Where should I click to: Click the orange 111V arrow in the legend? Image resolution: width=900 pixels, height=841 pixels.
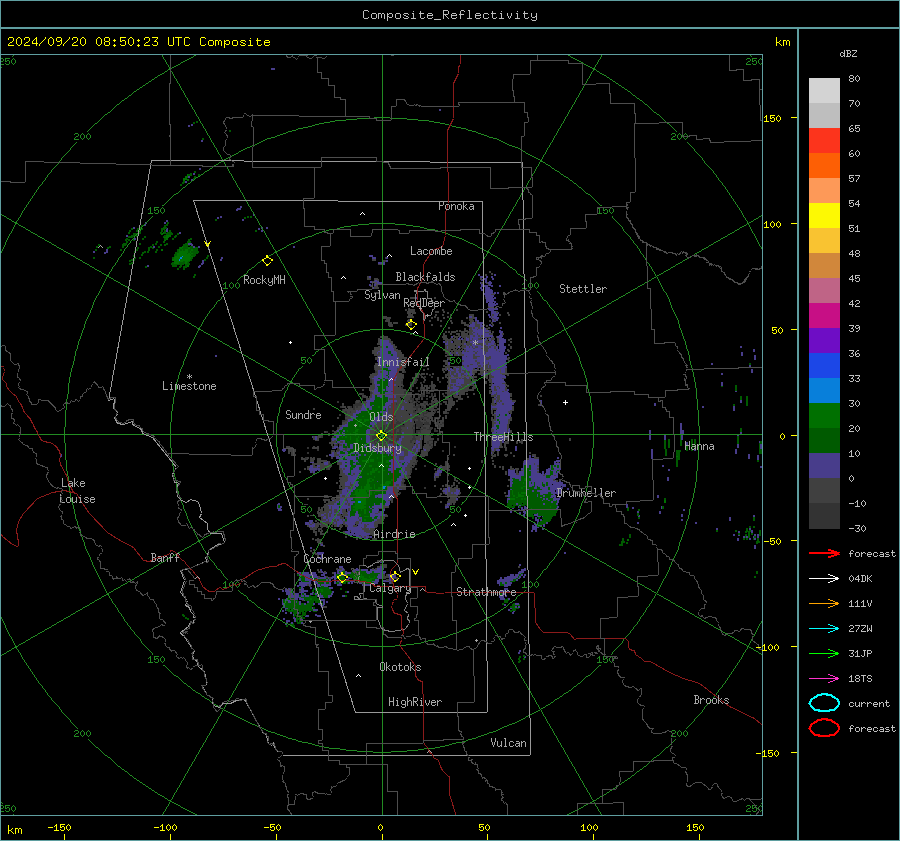(x=824, y=603)
